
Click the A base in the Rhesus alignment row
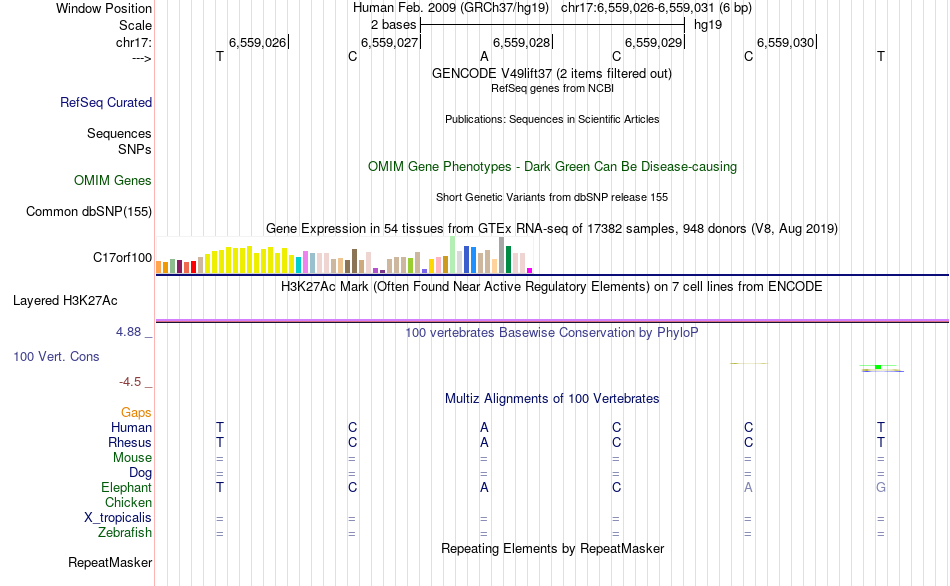484,443
